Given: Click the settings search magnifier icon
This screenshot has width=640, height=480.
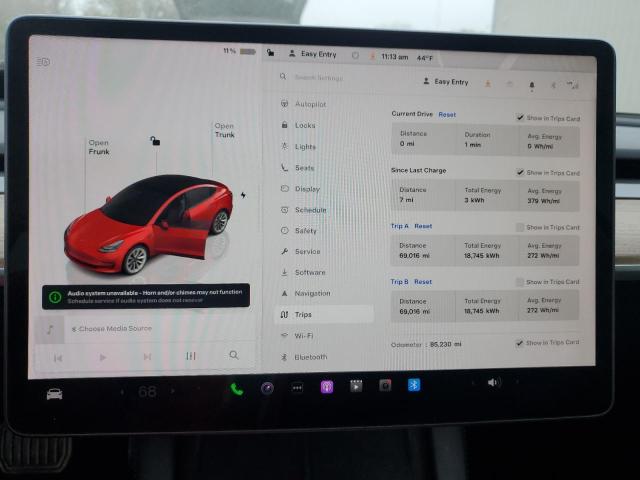Looking at the screenshot, I should click(x=283, y=76).
